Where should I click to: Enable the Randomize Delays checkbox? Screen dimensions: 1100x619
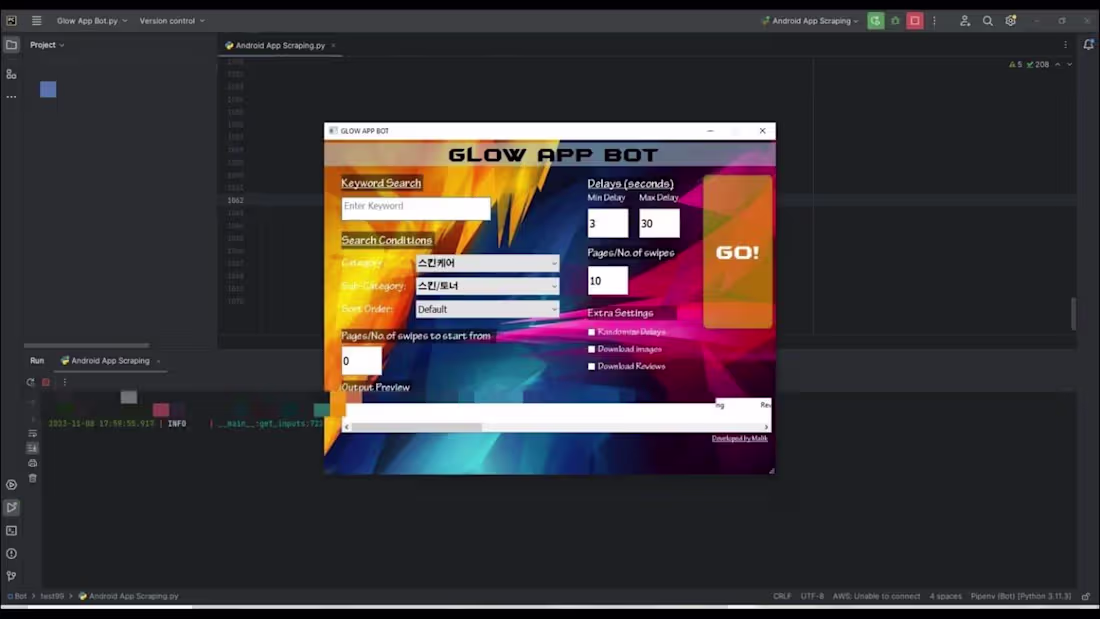591,332
